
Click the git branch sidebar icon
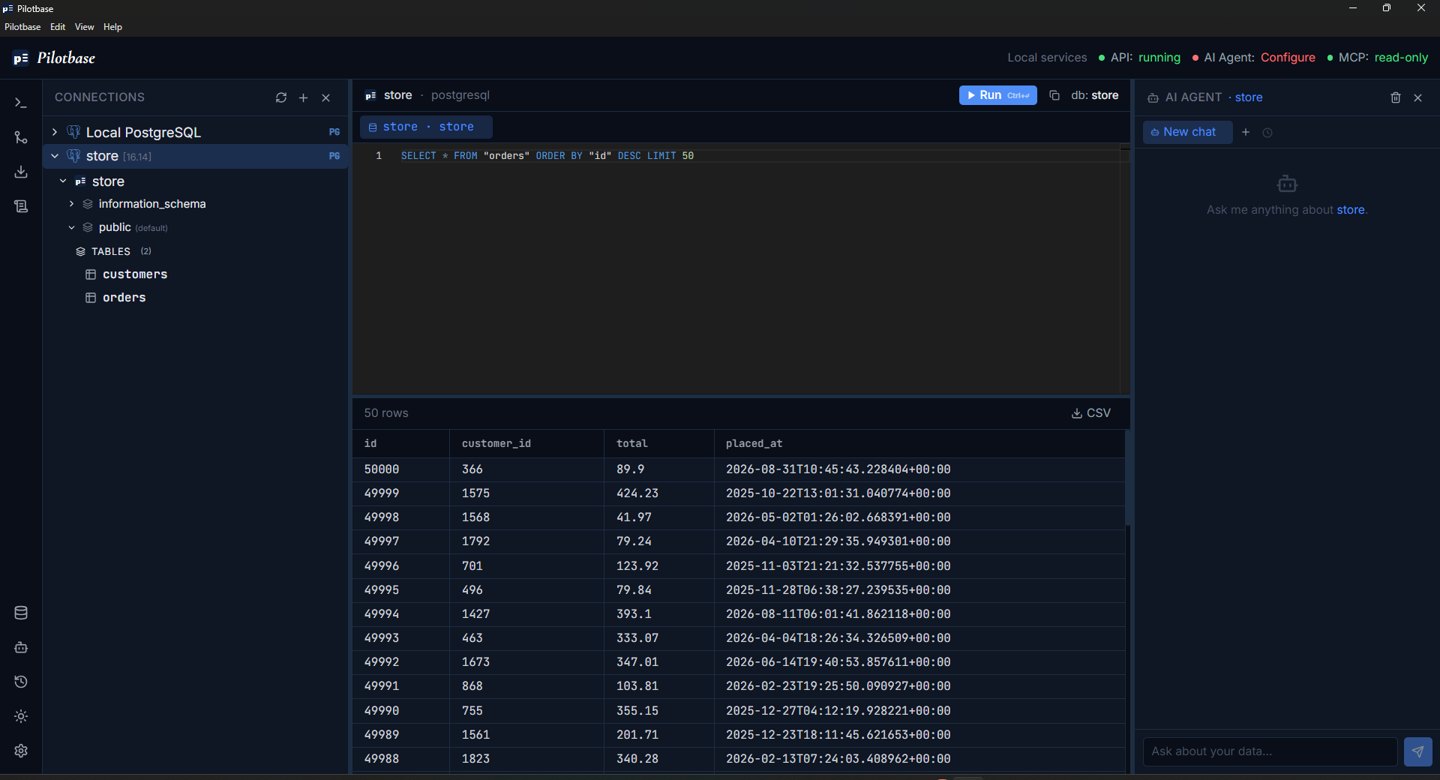(20, 138)
